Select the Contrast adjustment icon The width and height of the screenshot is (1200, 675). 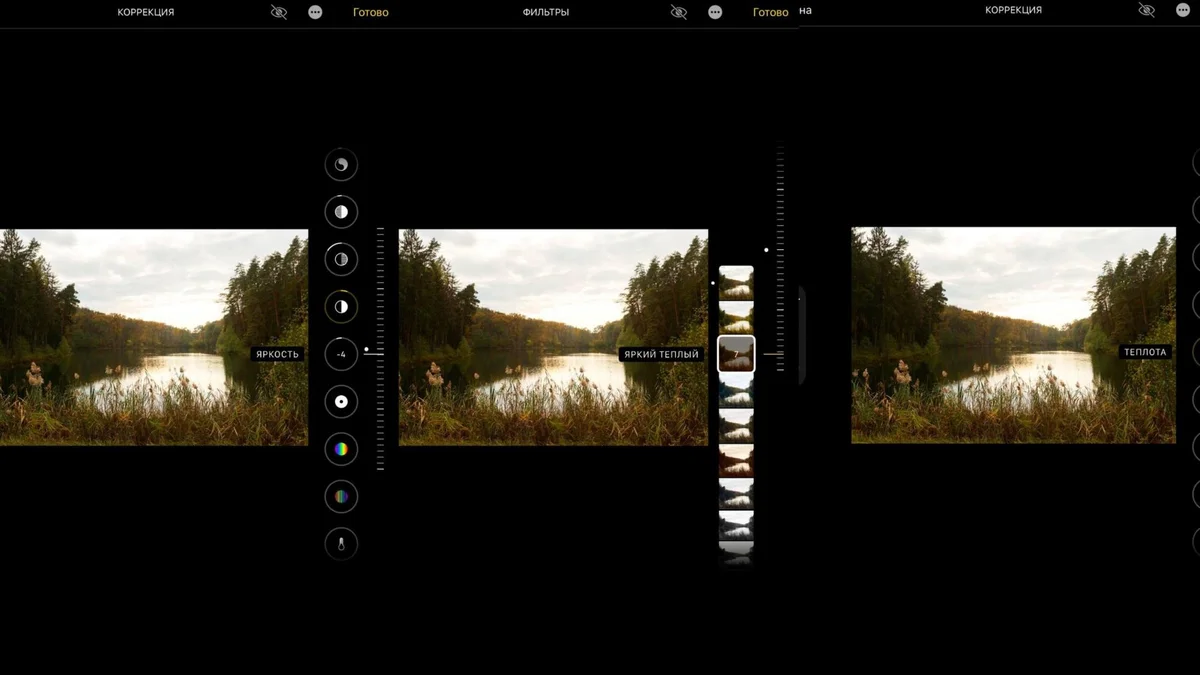[341, 306]
